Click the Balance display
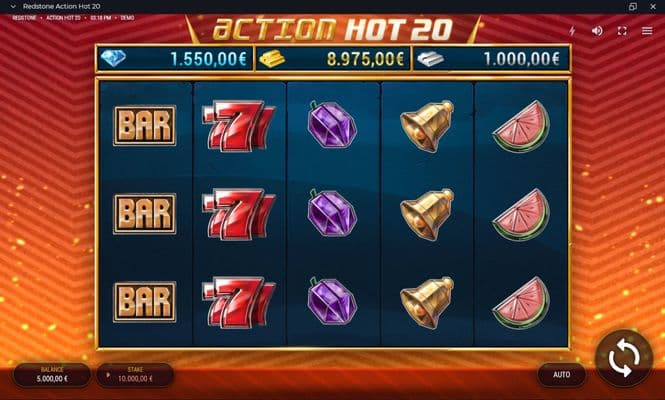The image size is (665, 400). tap(52, 375)
